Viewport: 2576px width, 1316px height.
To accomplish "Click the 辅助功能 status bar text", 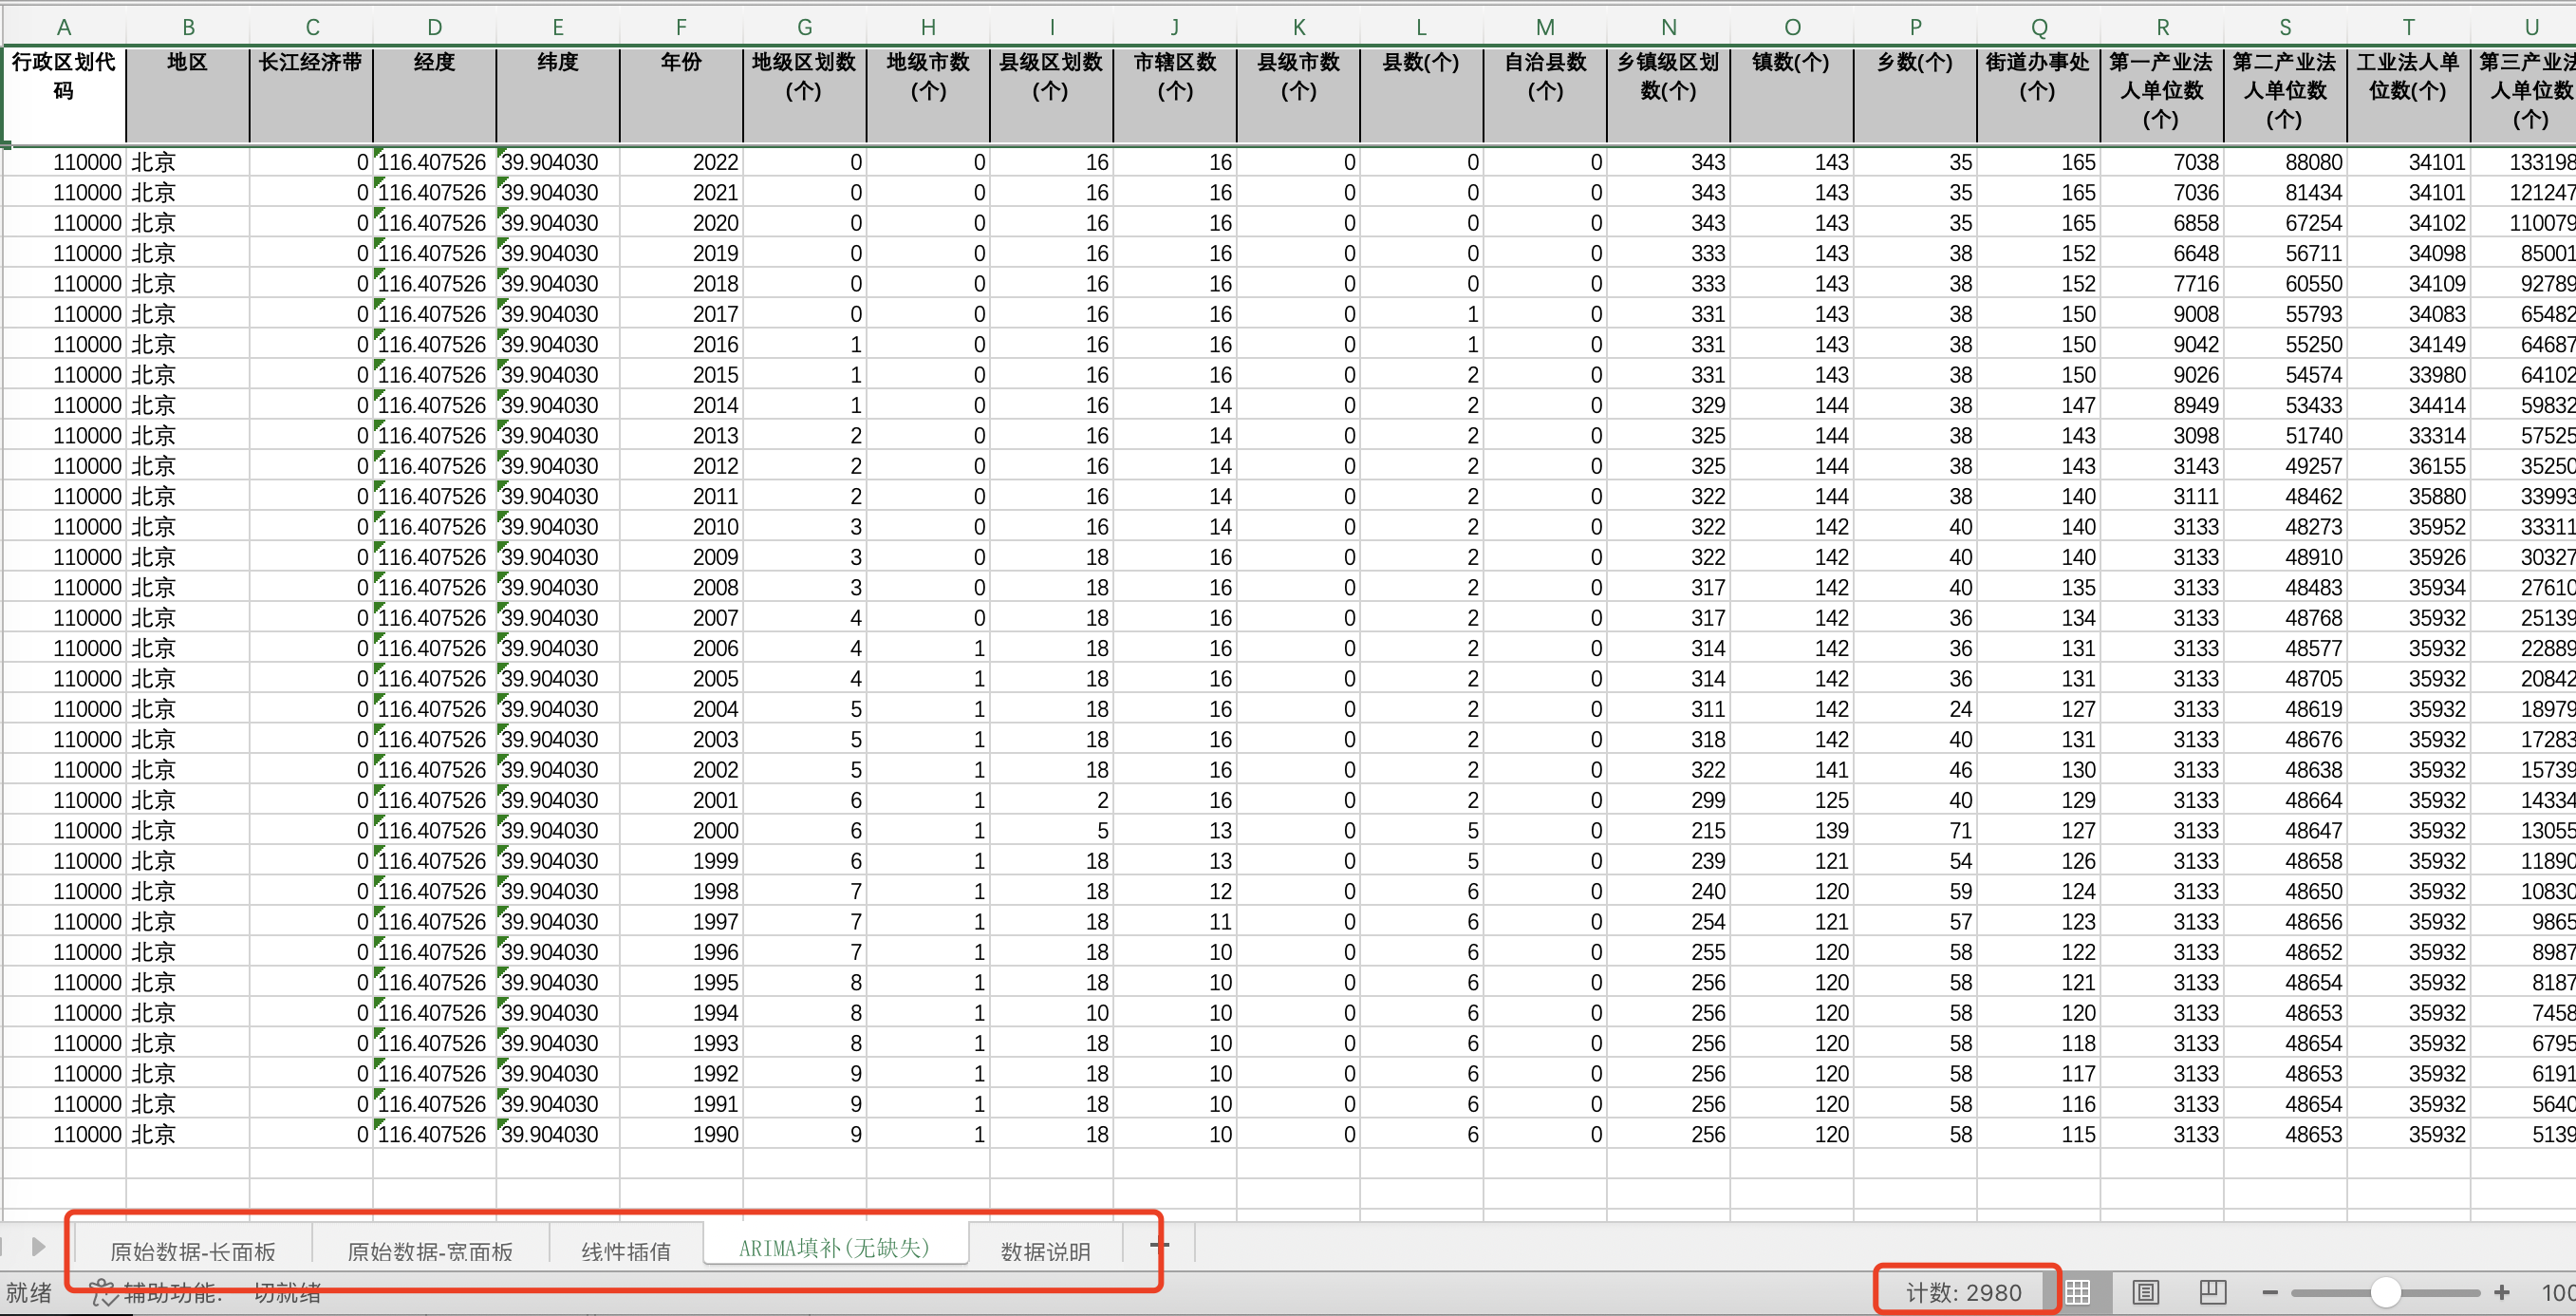I will (x=172, y=1293).
